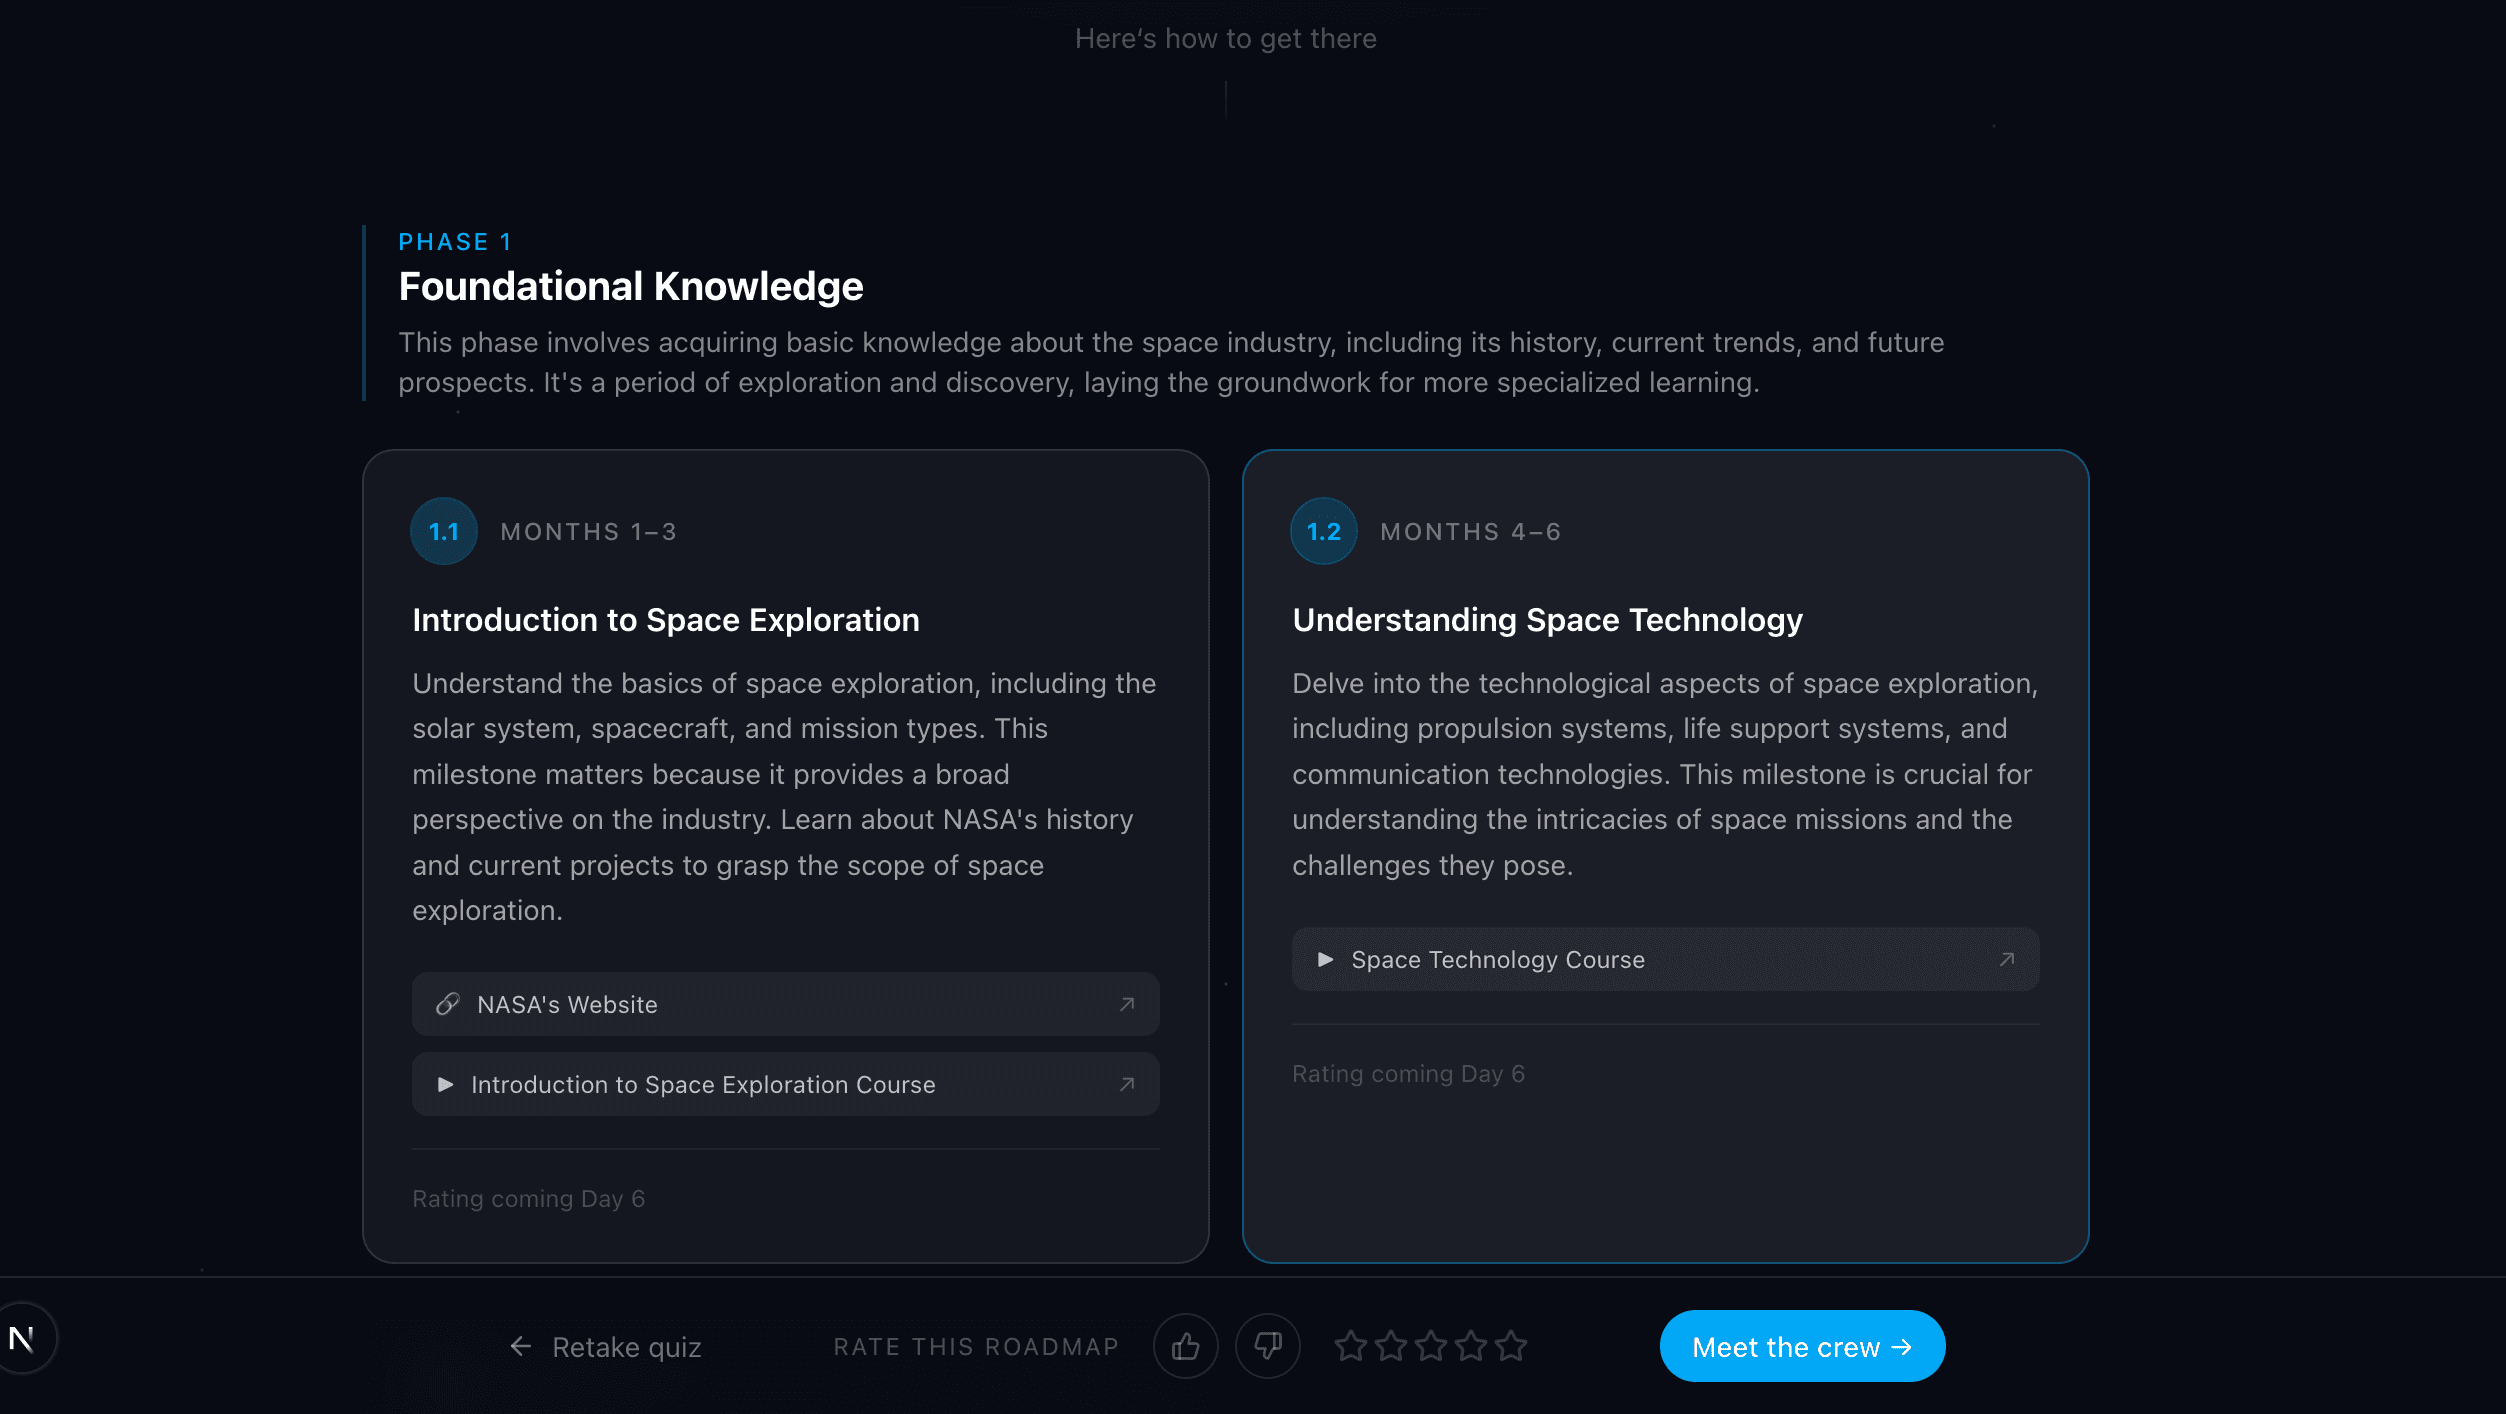Screen dimensions: 2506x1414
Task: Click Understanding Space Technology card title
Action: (1547, 620)
